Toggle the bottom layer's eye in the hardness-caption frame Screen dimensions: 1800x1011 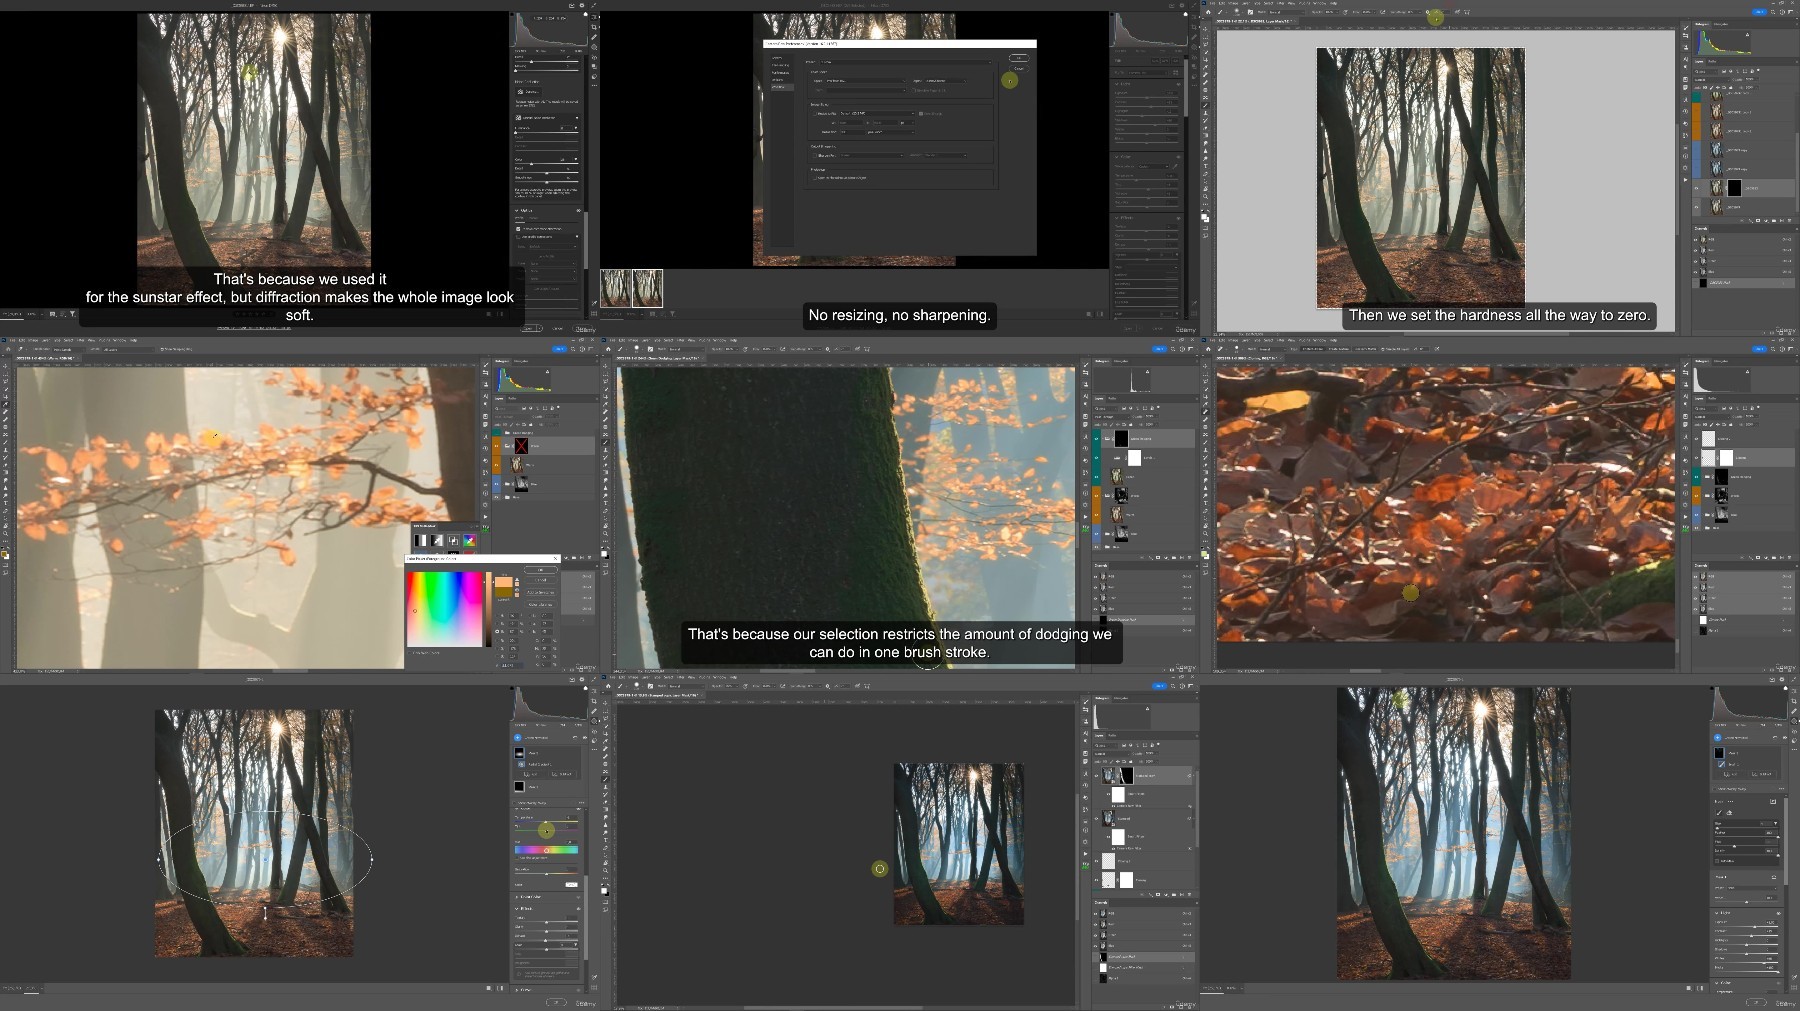tap(1696, 207)
